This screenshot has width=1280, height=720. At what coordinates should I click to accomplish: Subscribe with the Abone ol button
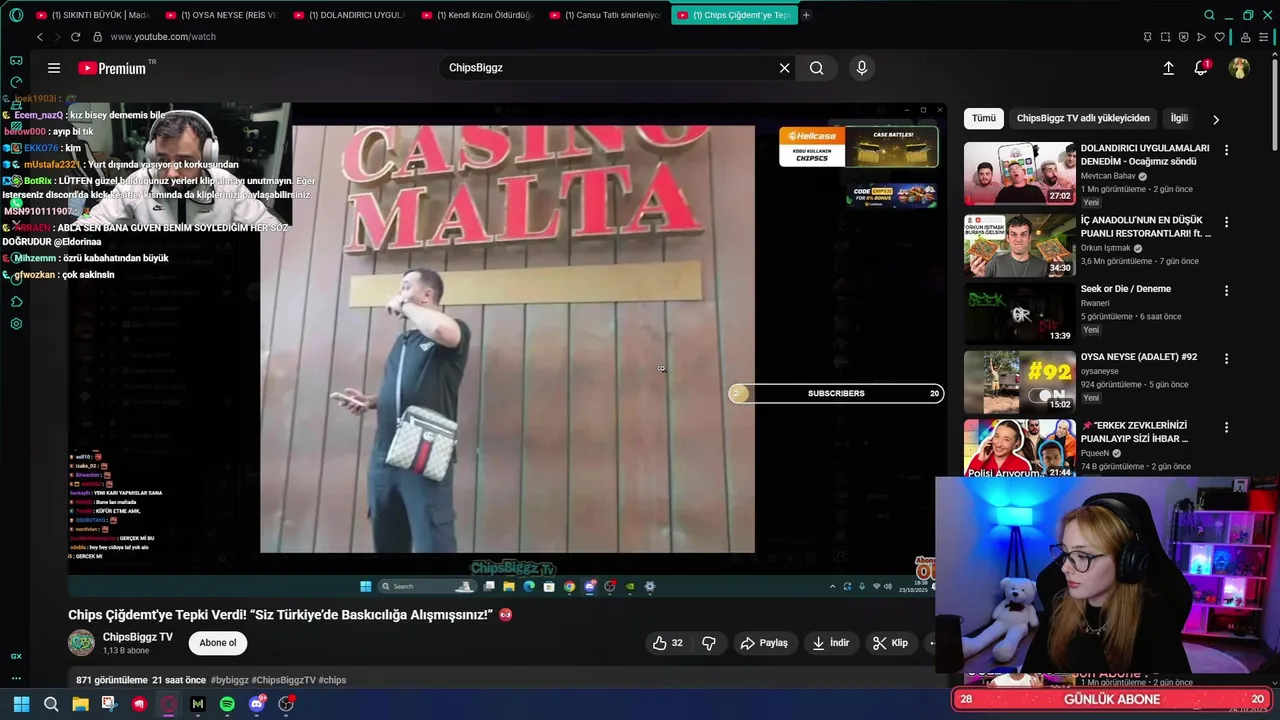click(218, 643)
